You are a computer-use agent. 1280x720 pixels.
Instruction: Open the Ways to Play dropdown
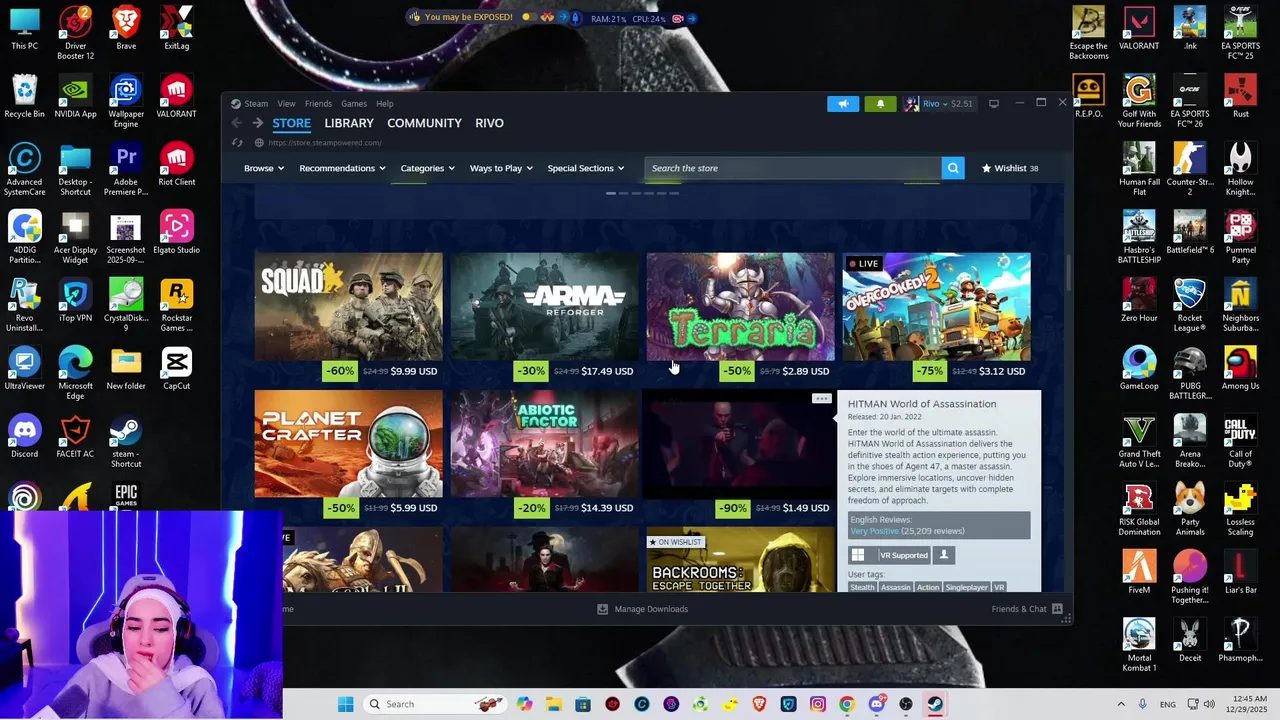click(501, 168)
